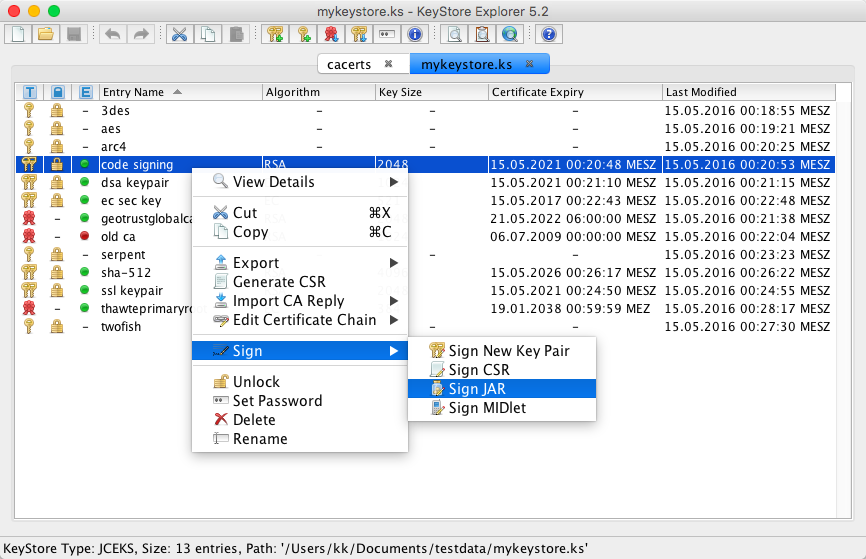Viewport: 866px width, 559px height.
Task: Click the Cut scissors toolbar icon
Action: click(180, 34)
